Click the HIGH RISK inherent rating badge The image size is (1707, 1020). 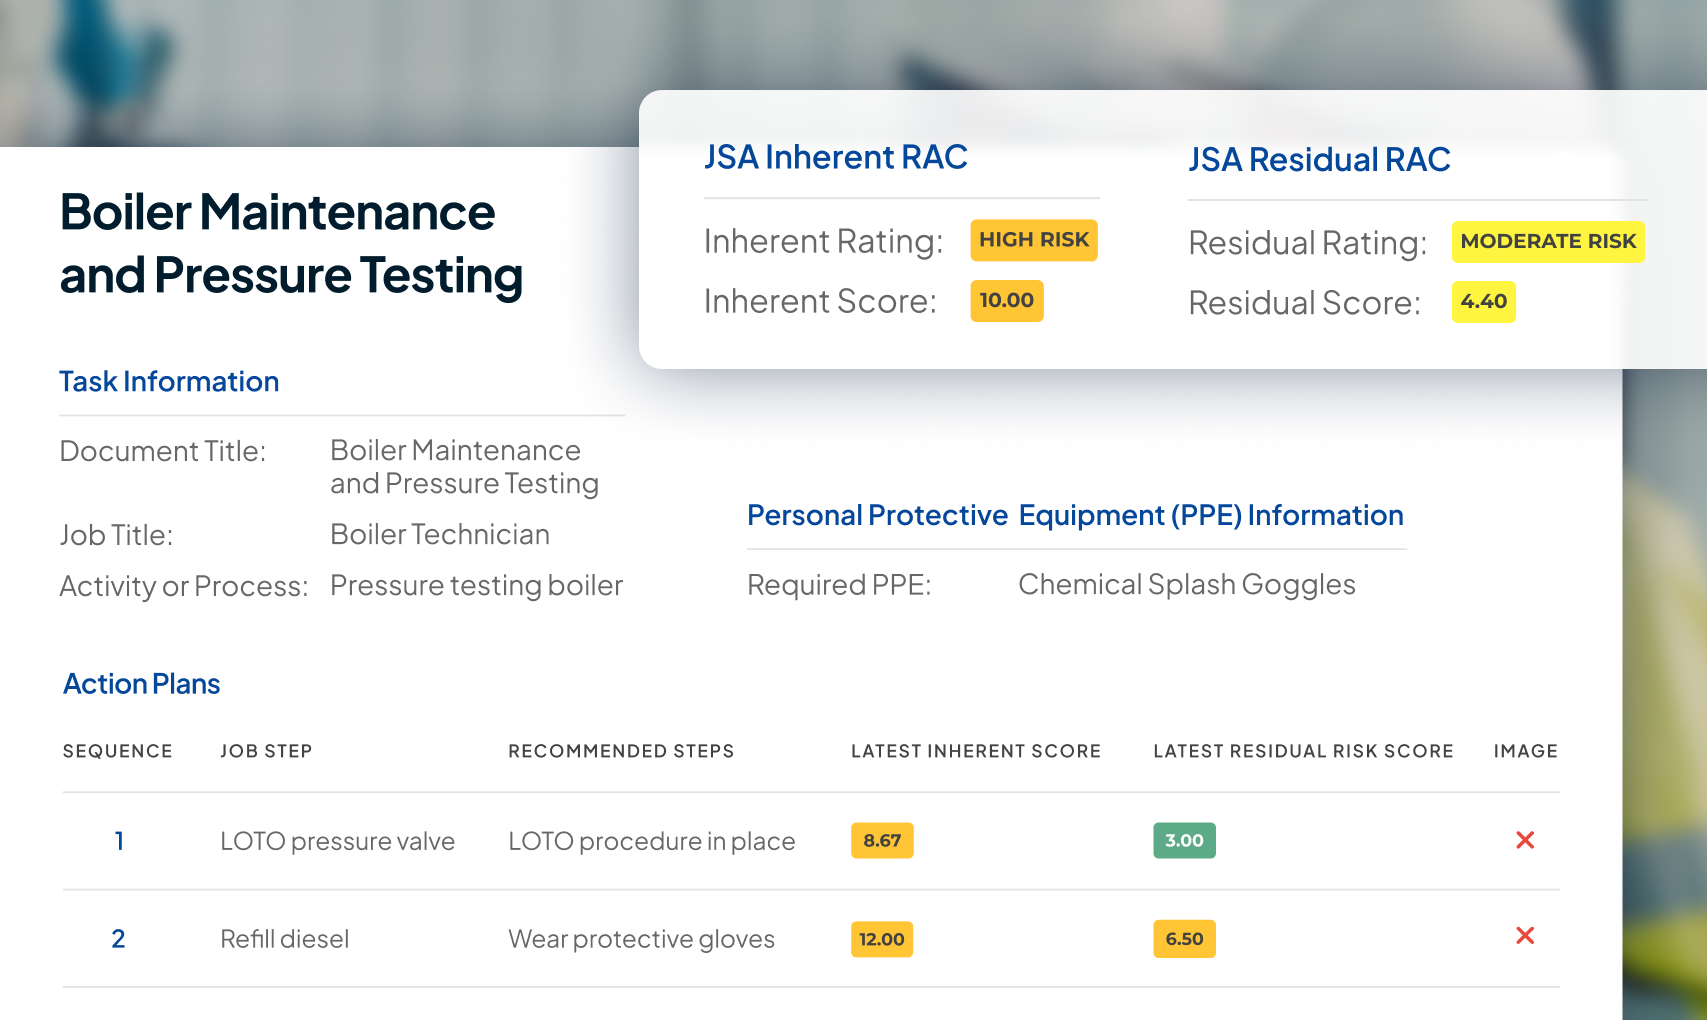(1033, 240)
